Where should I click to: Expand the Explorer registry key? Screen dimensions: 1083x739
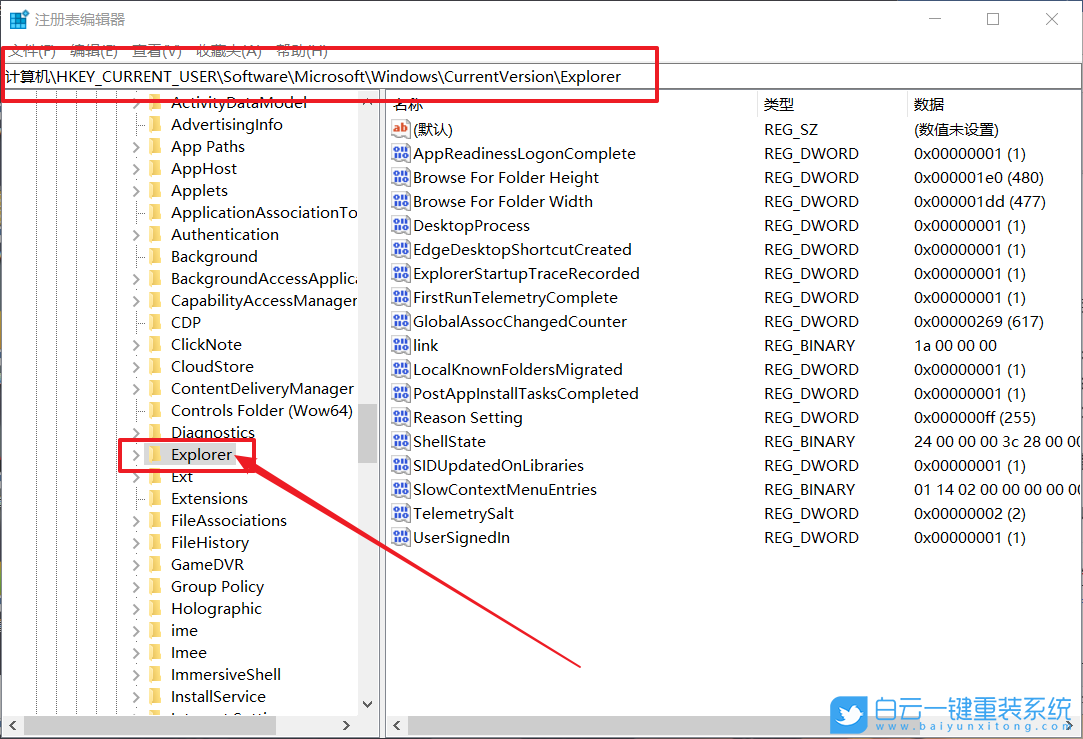coord(136,455)
